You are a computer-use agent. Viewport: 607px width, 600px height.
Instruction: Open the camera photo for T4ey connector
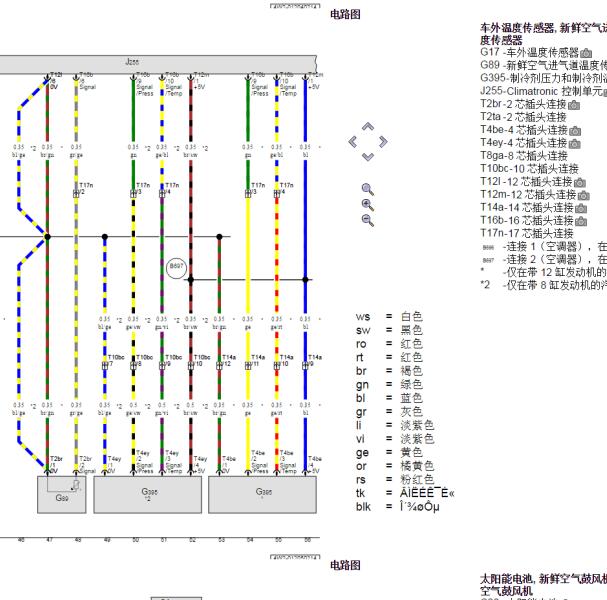coord(574,144)
